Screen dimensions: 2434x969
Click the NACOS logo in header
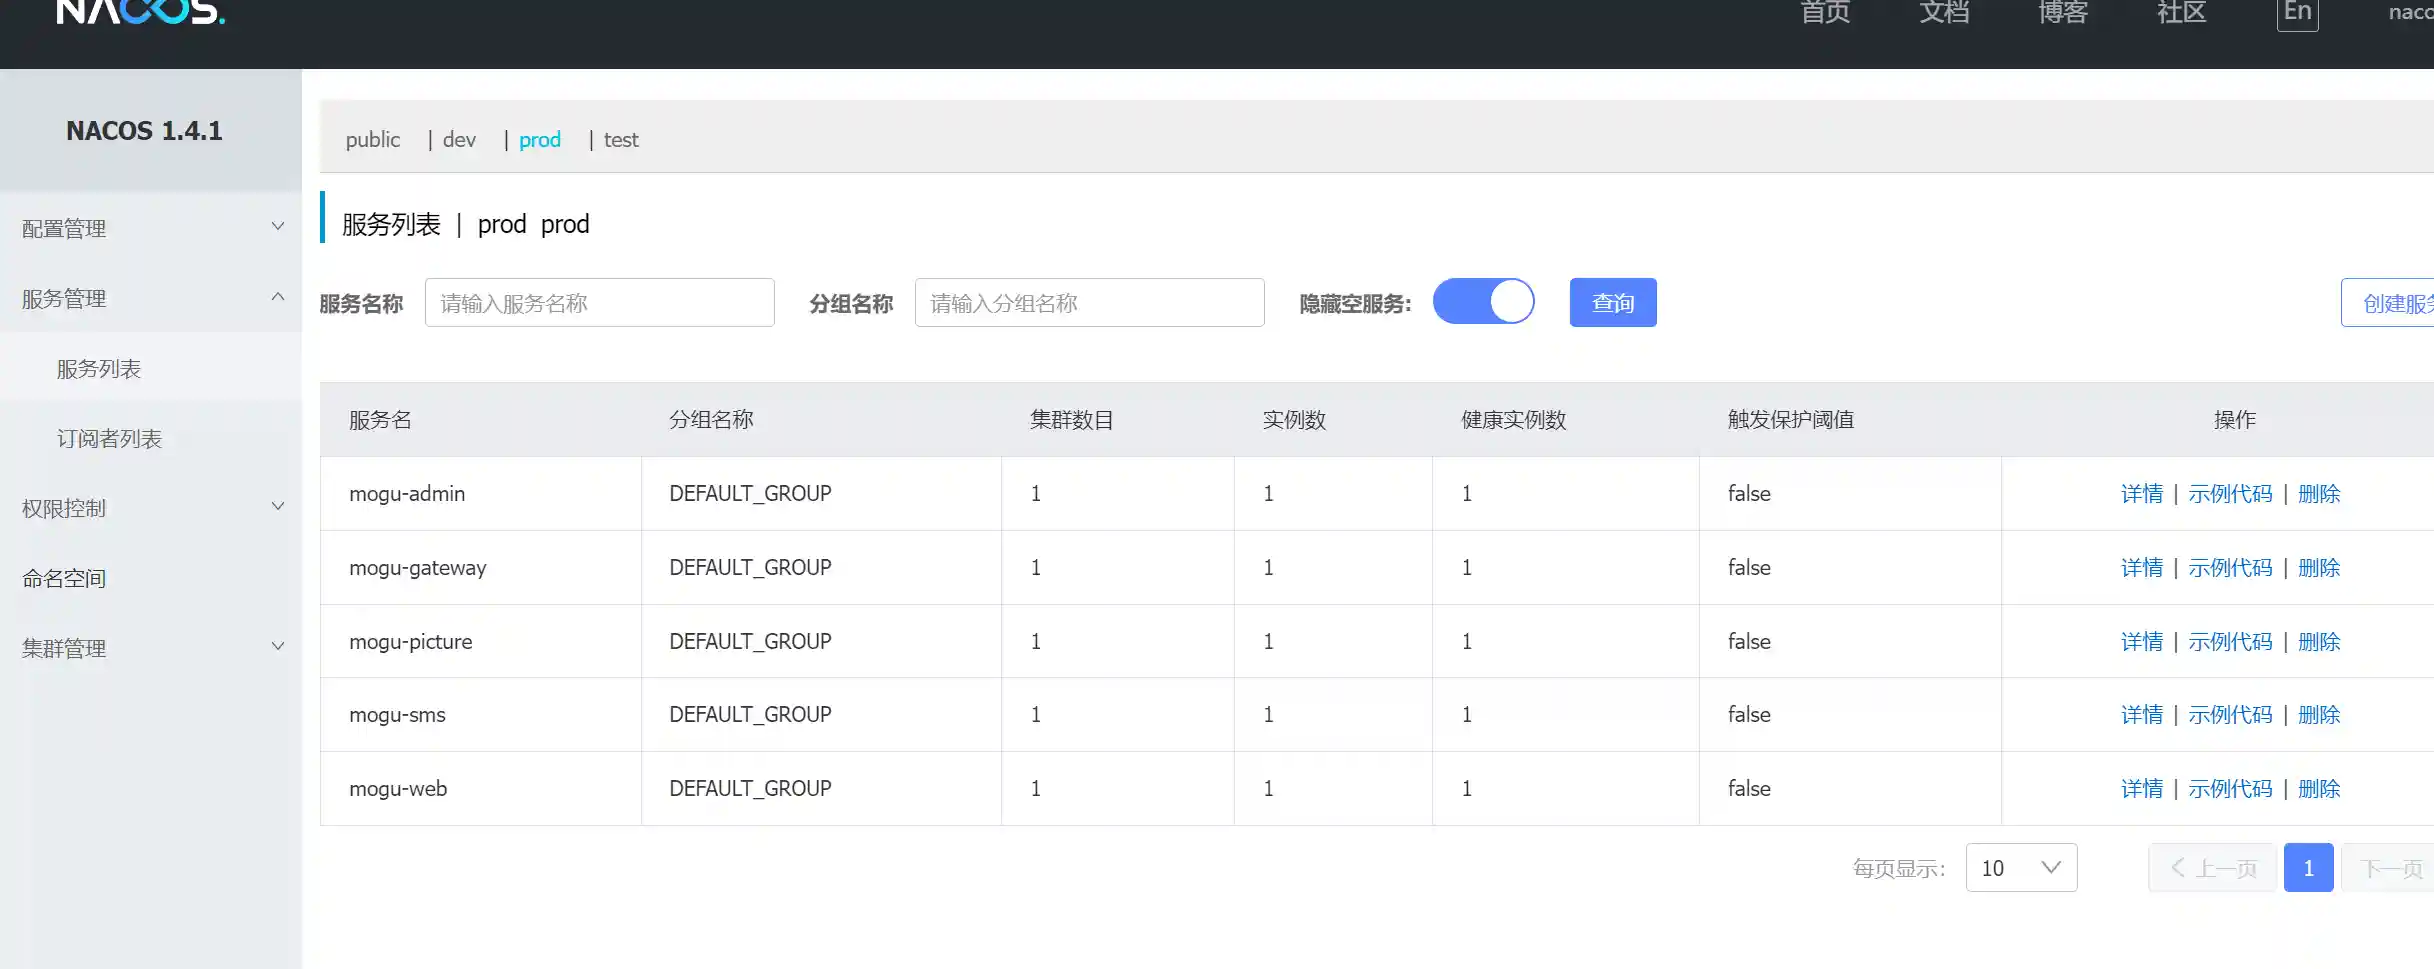140,12
